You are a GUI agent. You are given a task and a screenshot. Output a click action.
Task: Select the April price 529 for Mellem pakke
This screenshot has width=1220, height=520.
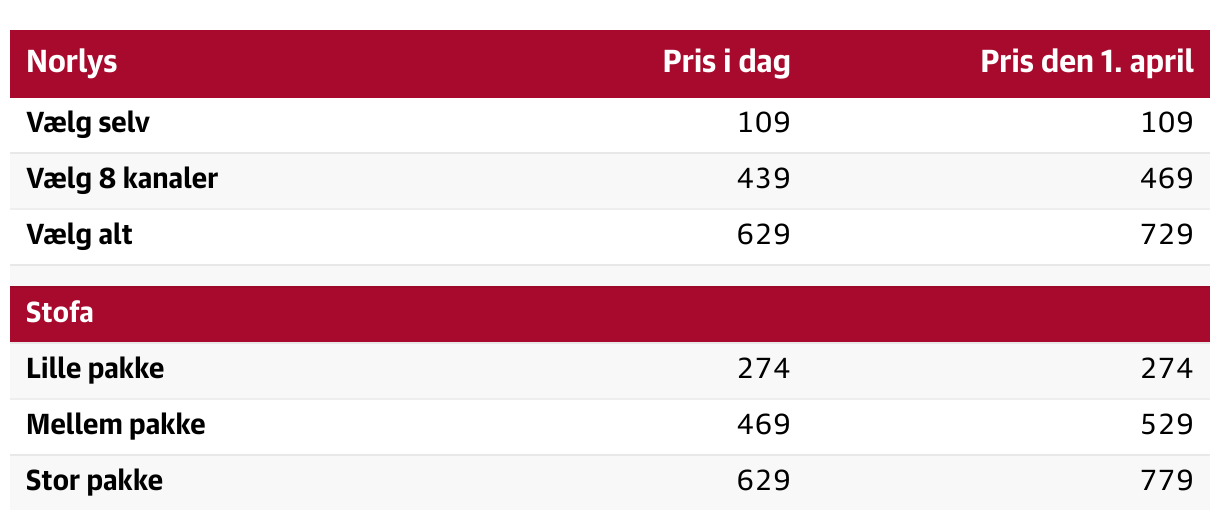[x=1167, y=425]
